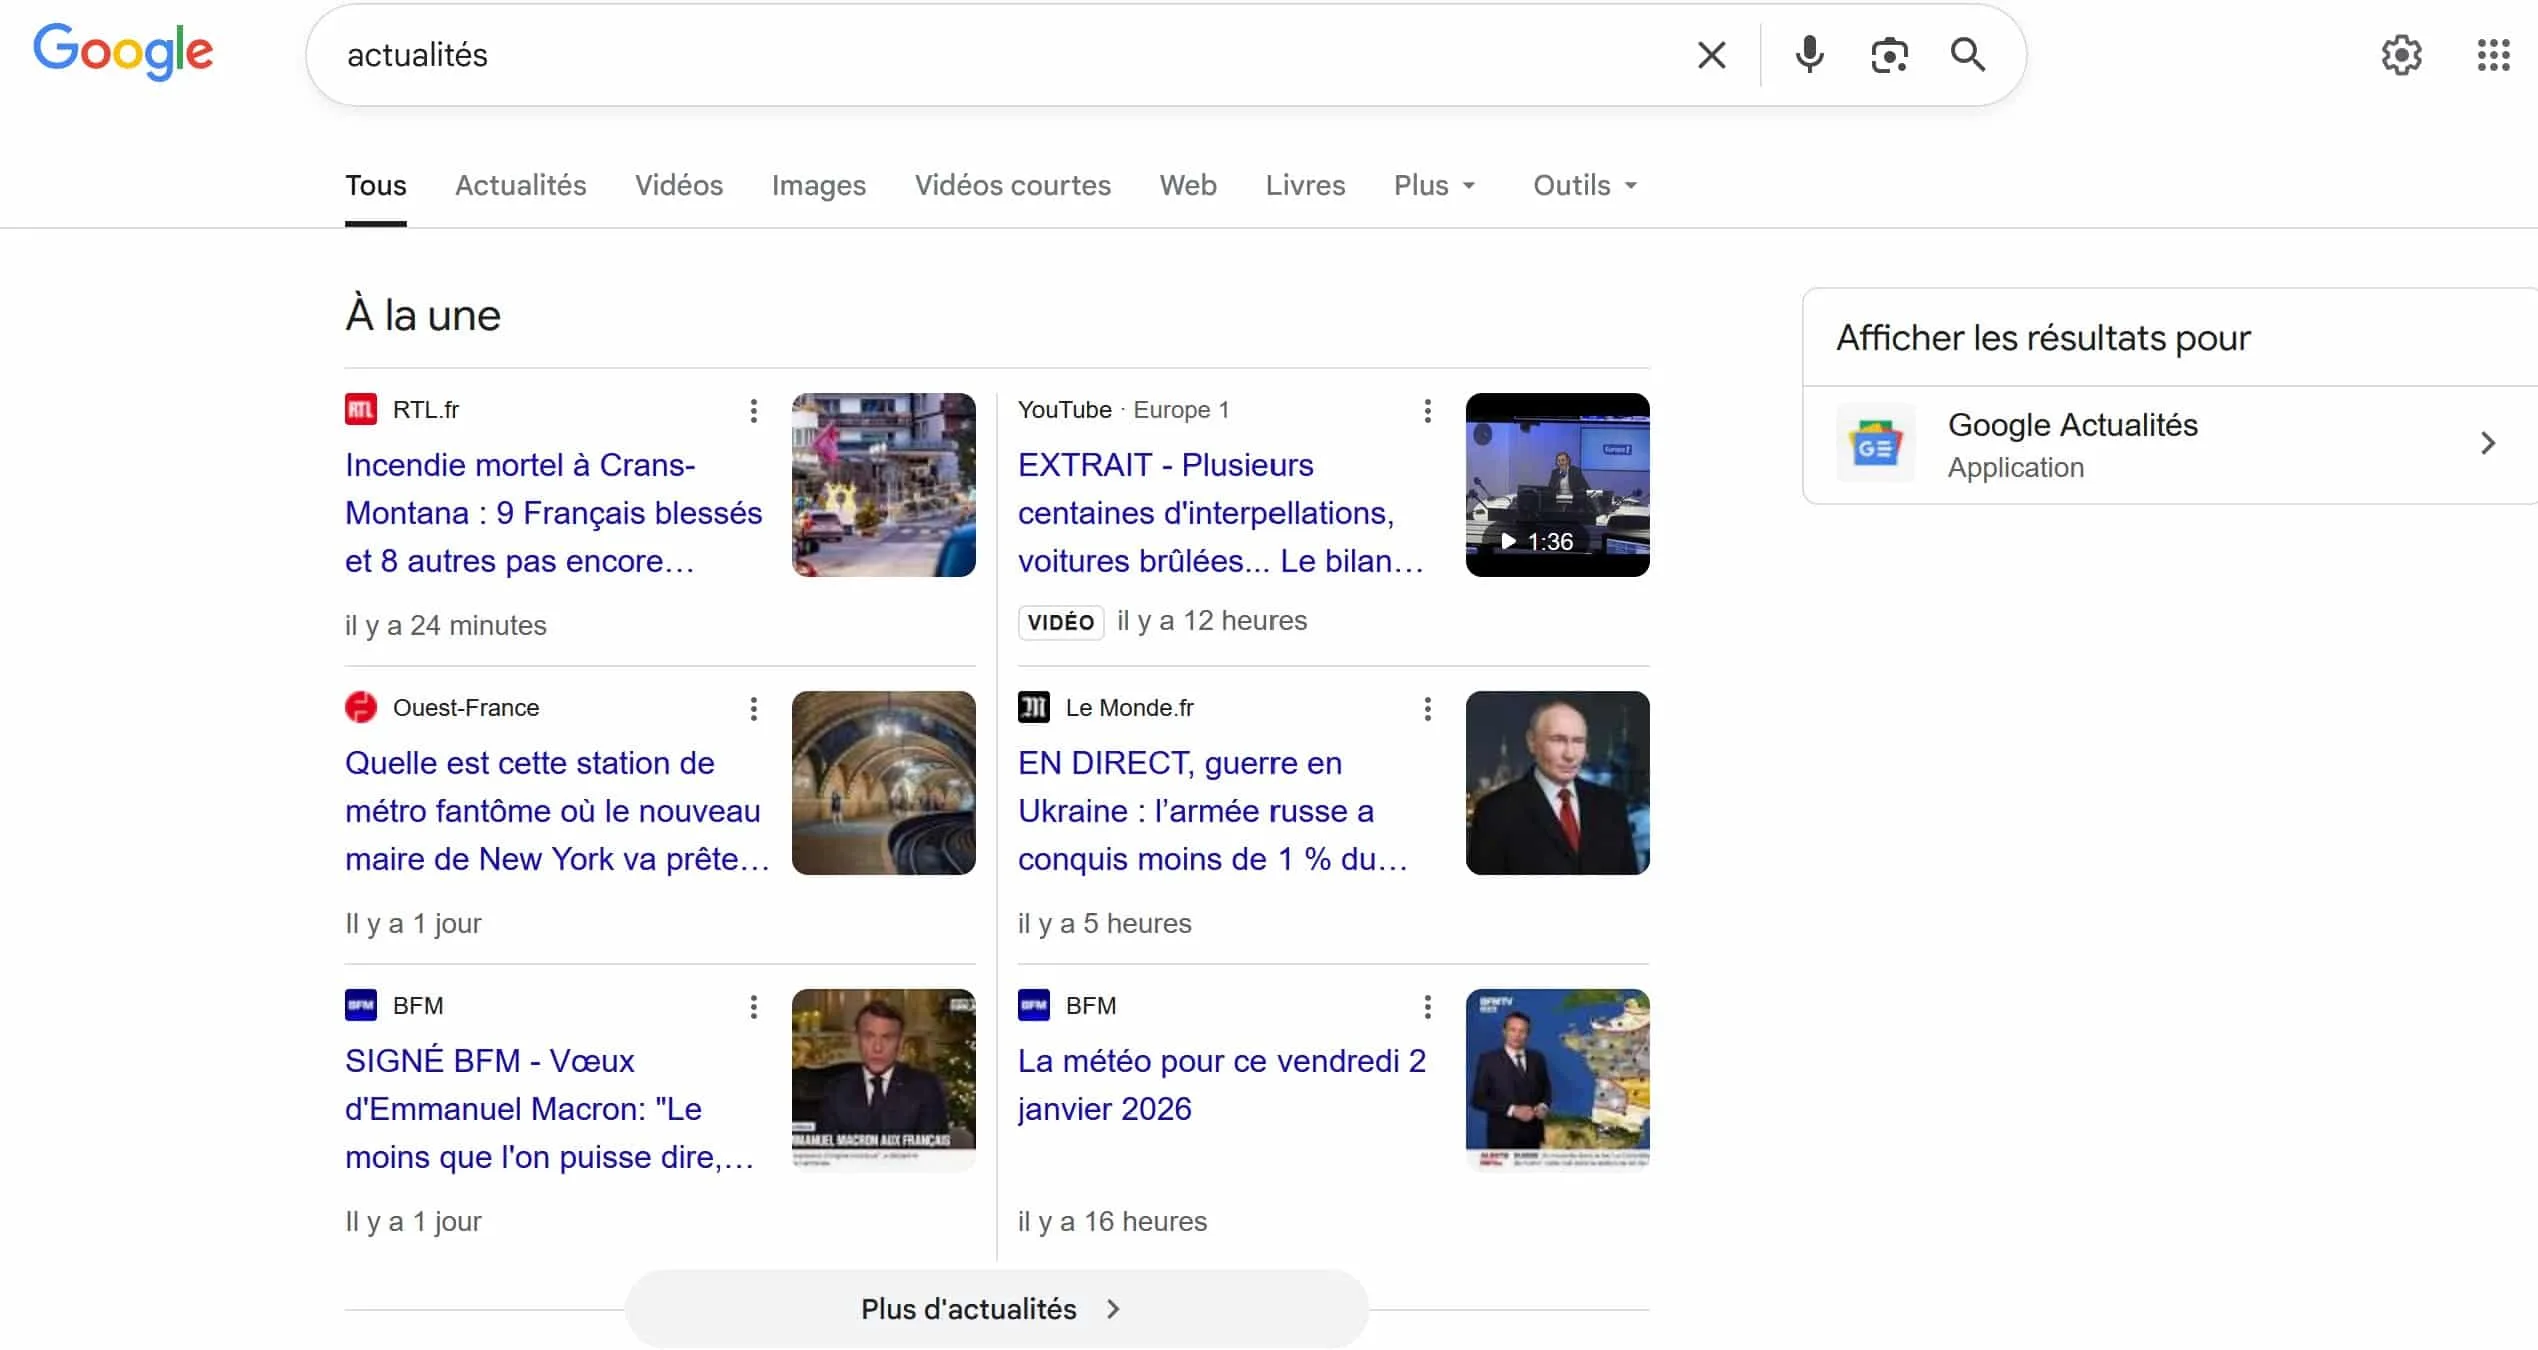Click the arrow on 'Plus d'actualités'
The height and width of the screenshot is (1350, 2538).
(x=1114, y=1309)
